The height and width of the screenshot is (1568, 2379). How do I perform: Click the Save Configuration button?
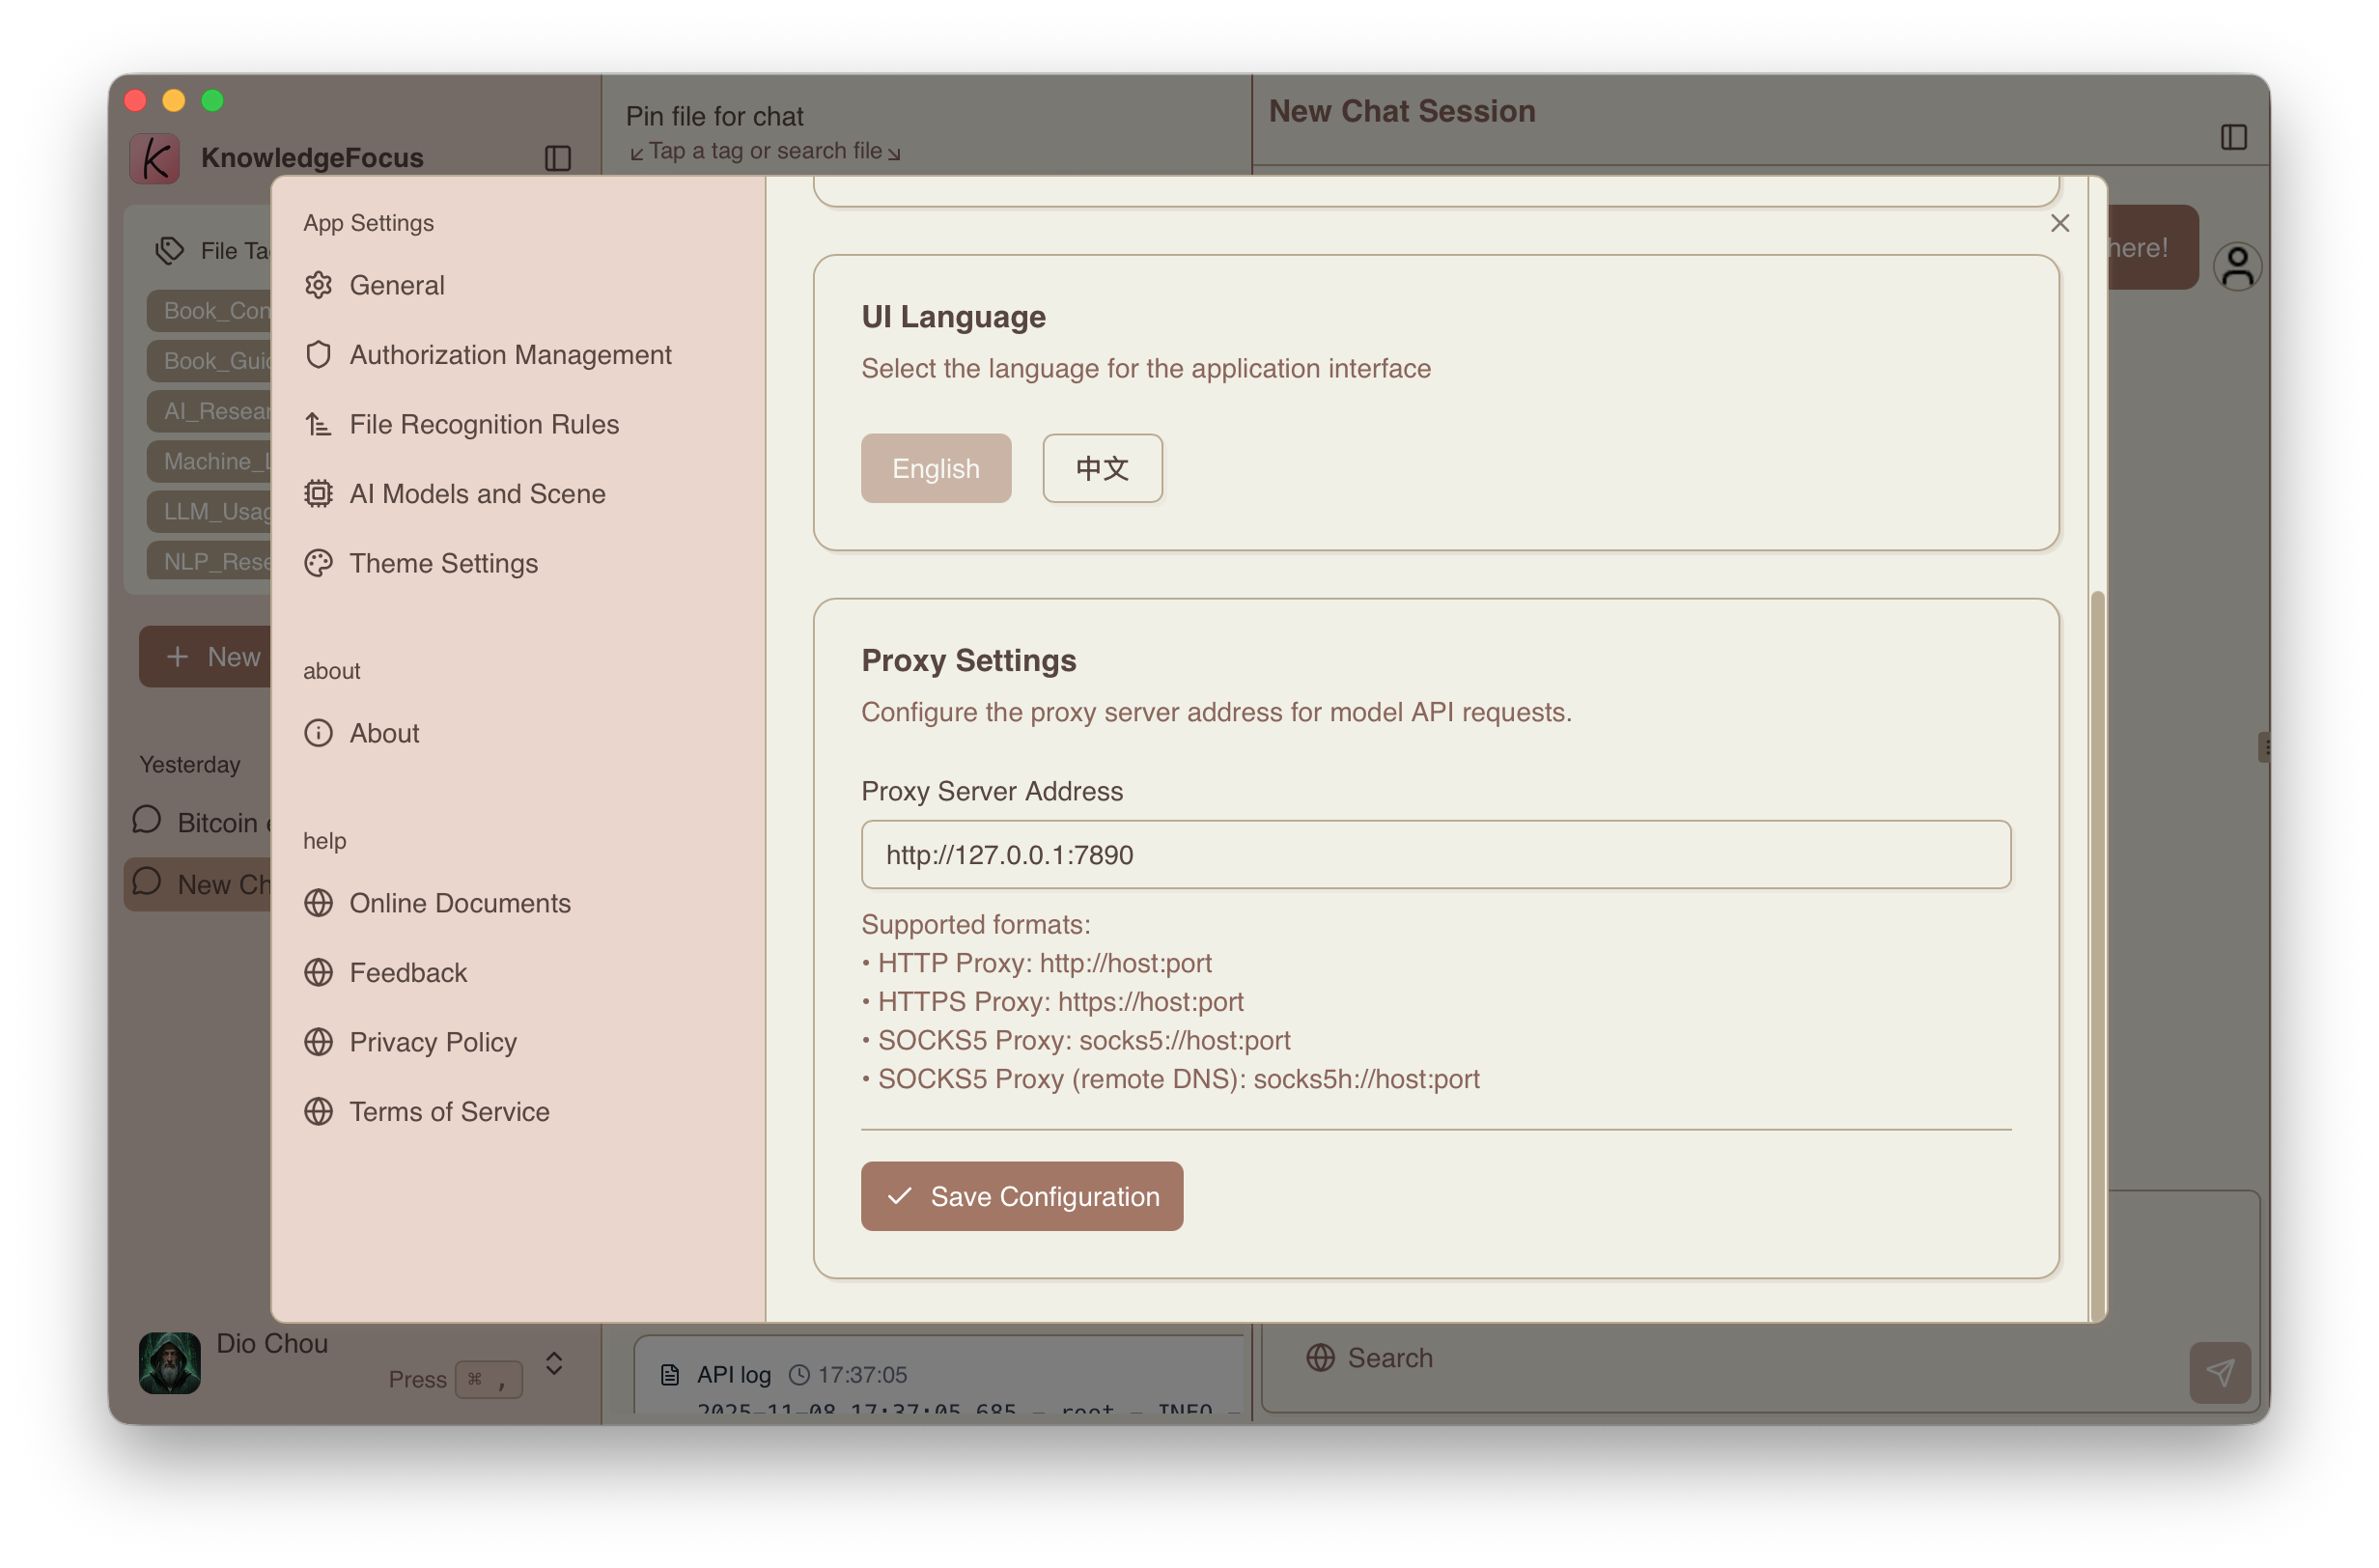click(1021, 1196)
